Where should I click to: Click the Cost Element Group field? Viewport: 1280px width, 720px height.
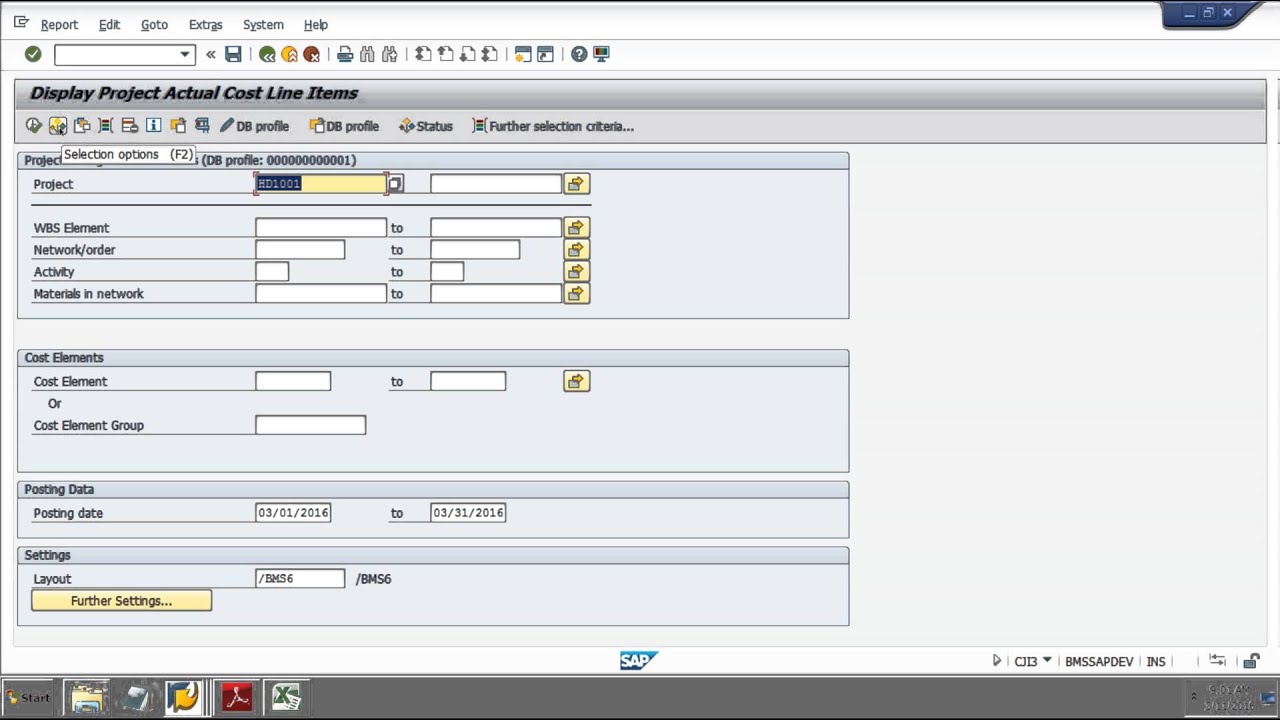(x=311, y=425)
